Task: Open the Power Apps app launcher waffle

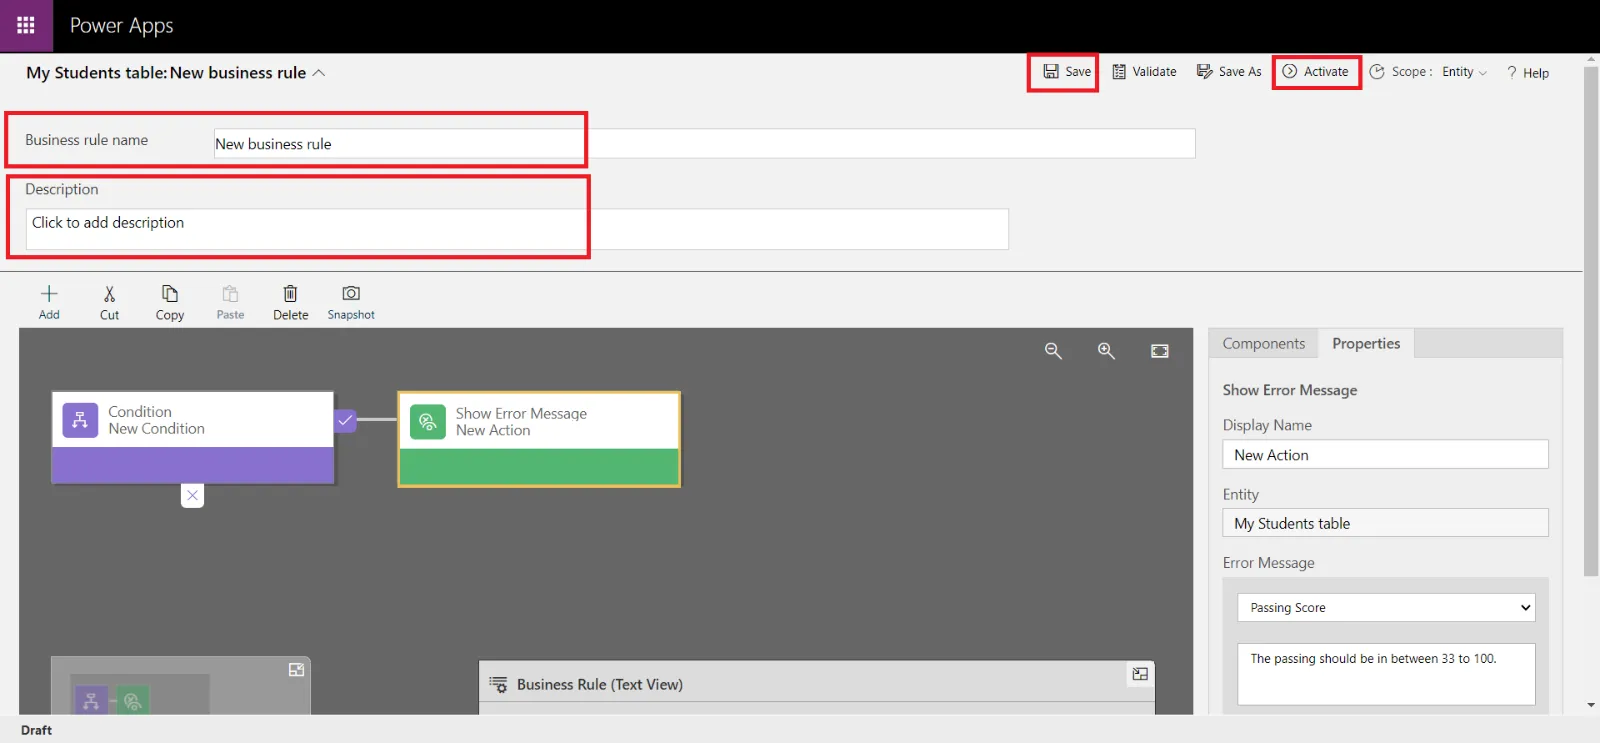Action: pyautogui.click(x=26, y=26)
